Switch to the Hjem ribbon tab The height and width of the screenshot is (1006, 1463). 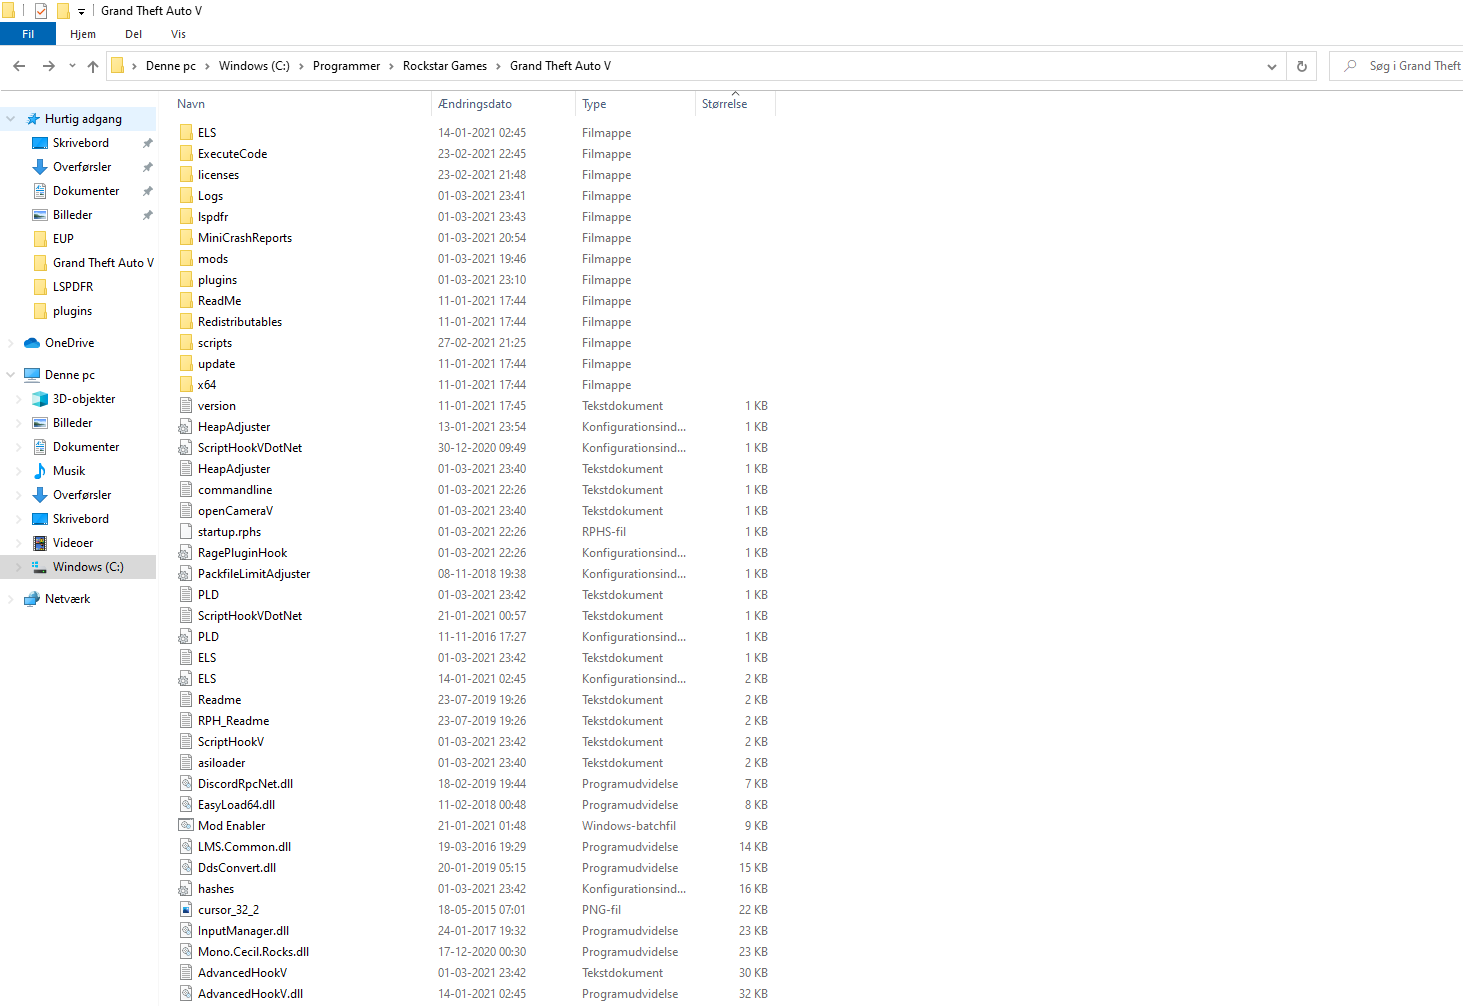83,34
